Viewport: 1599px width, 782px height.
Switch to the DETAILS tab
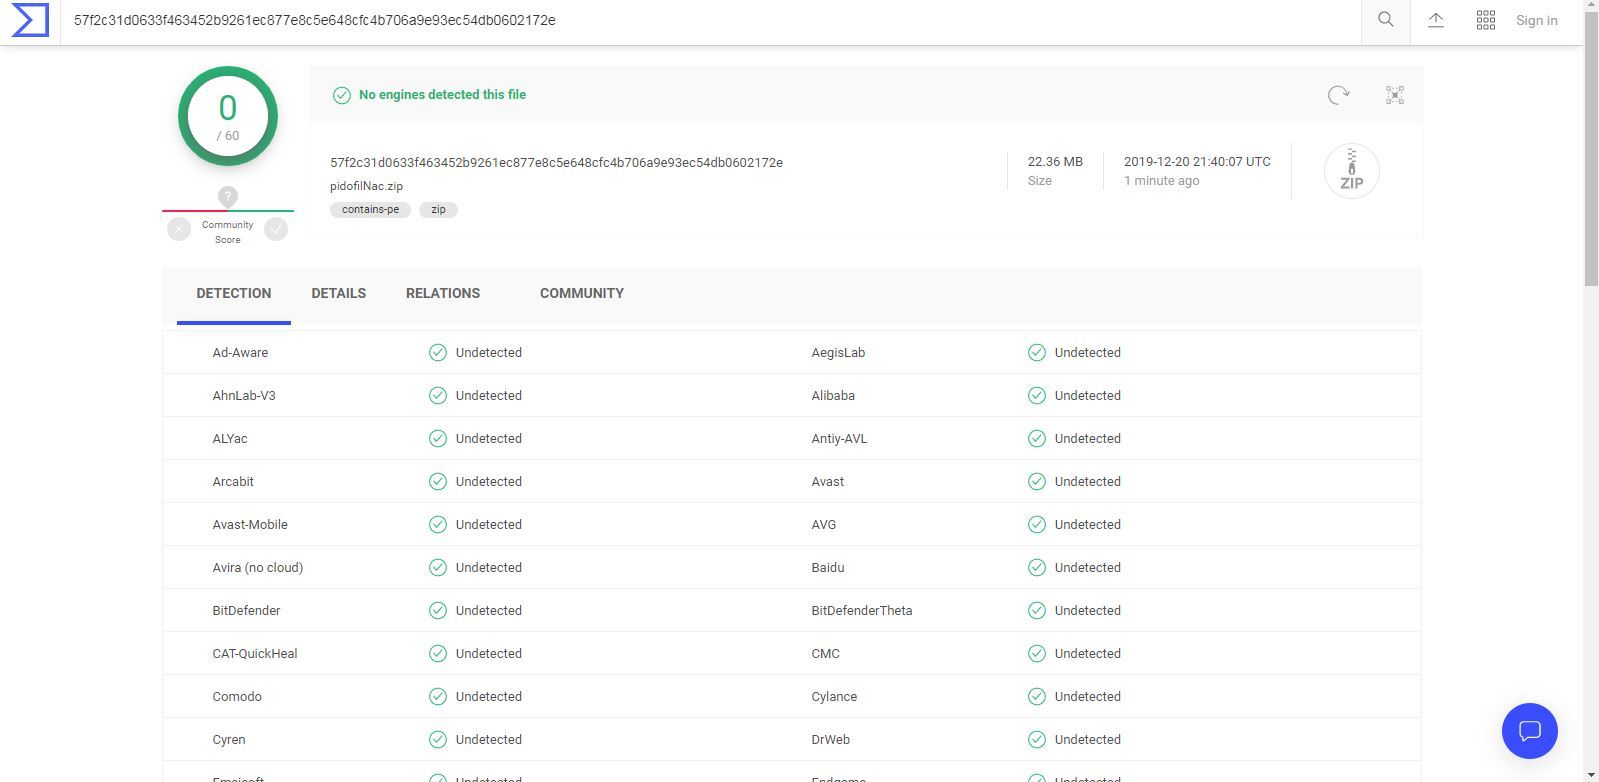point(338,293)
